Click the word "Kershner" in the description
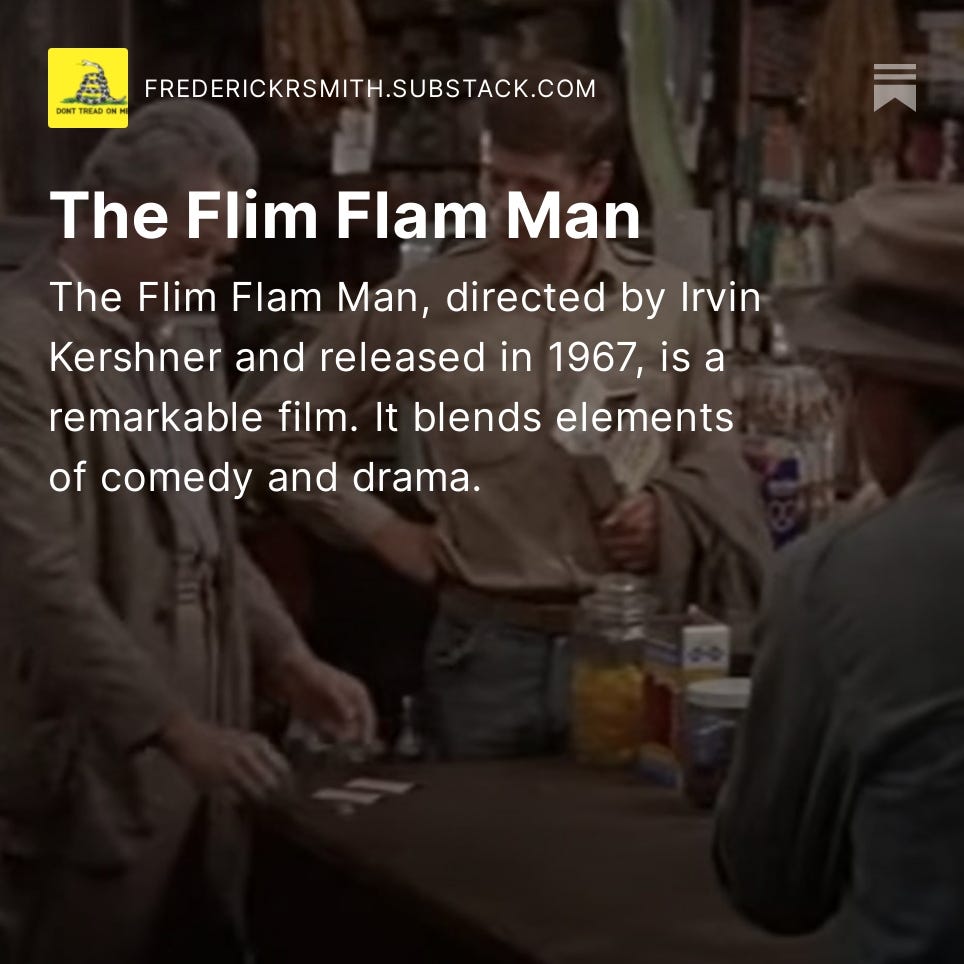The image size is (964, 964). [x=135, y=357]
